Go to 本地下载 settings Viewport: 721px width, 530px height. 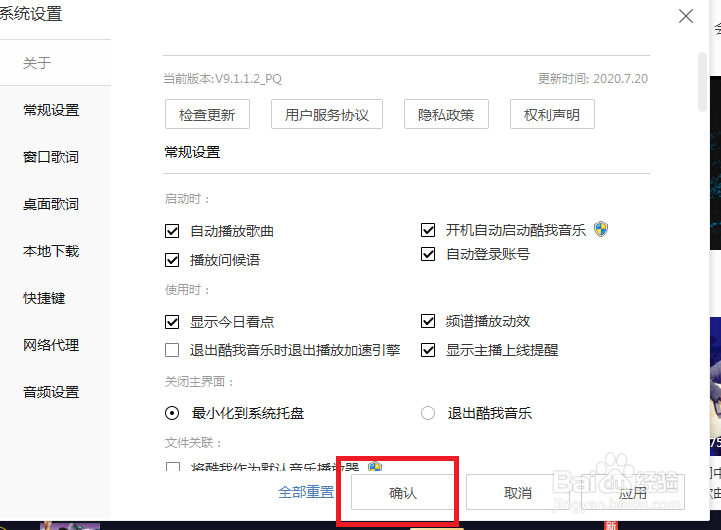click(x=51, y=251)
